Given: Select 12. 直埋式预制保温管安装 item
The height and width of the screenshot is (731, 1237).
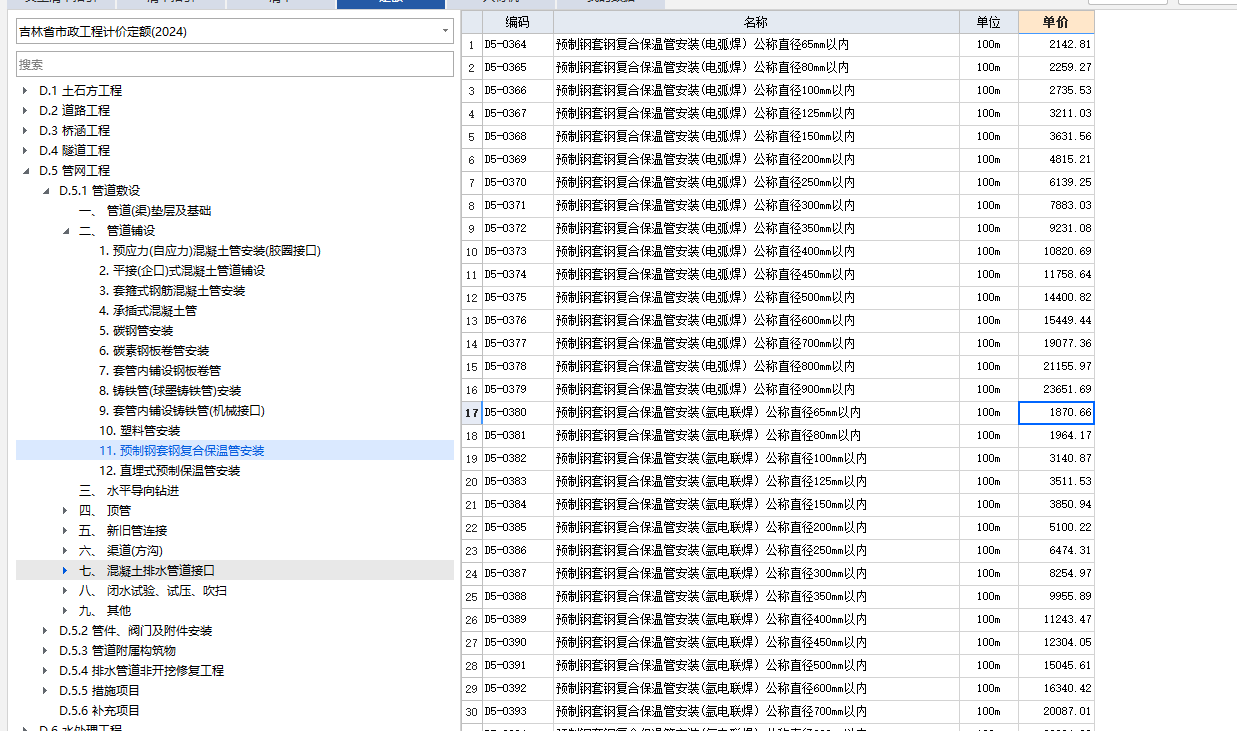Looking at the screenshot, I should (169, 471).
